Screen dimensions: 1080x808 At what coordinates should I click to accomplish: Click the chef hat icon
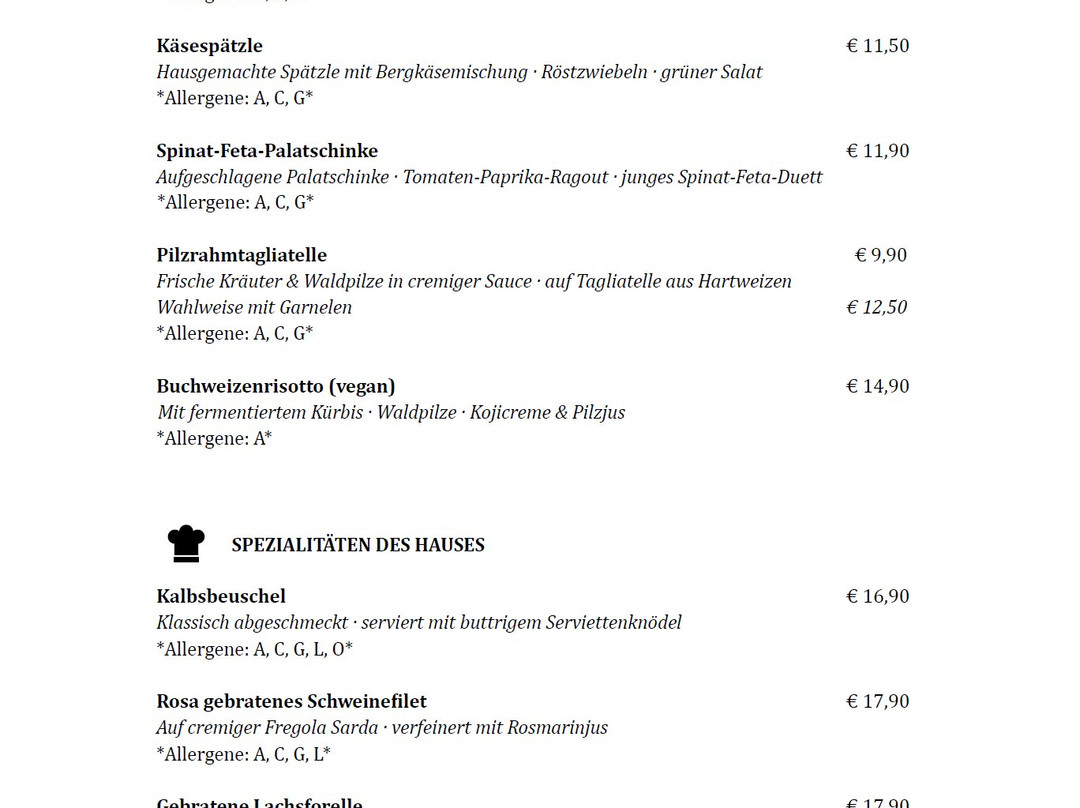[186, 544]
